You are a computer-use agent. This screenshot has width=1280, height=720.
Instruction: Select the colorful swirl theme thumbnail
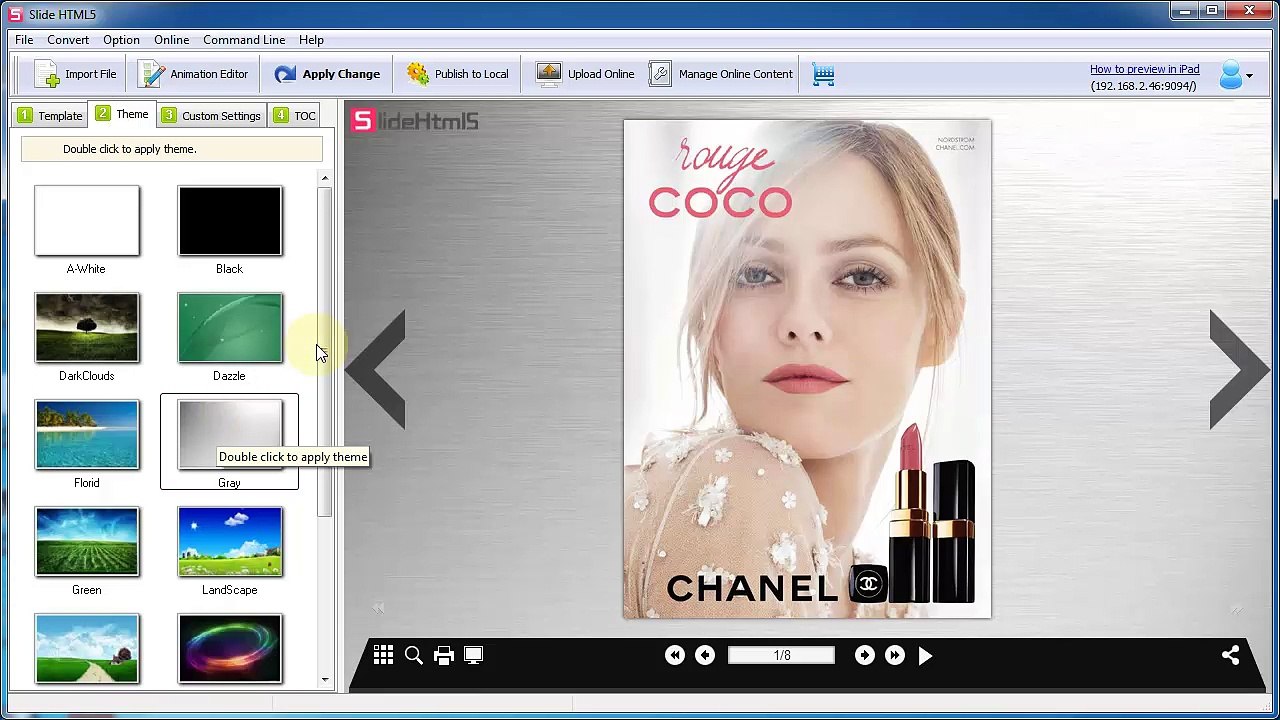[x=230, y=649]
